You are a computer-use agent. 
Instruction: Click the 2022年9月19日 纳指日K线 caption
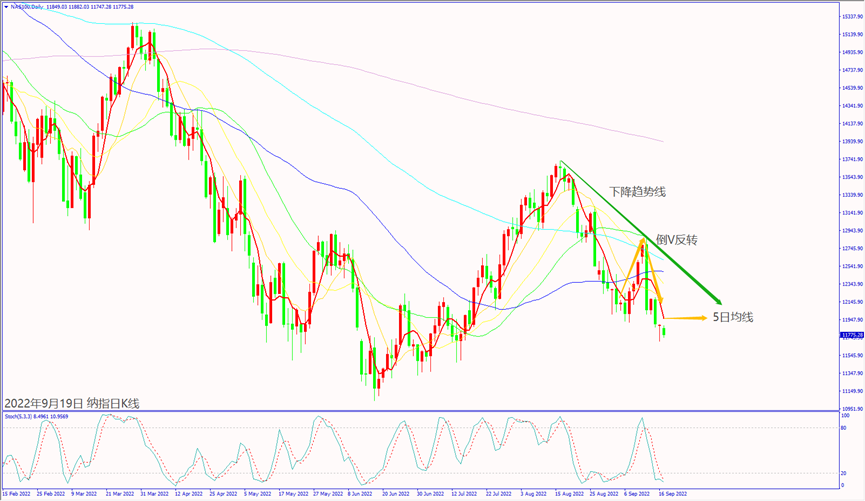(72, 403)
